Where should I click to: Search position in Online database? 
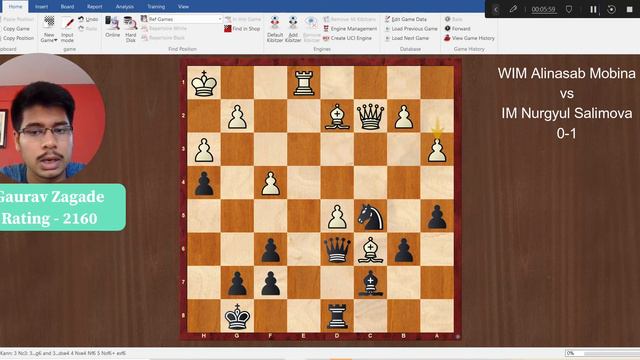click(x=112, y=27)
